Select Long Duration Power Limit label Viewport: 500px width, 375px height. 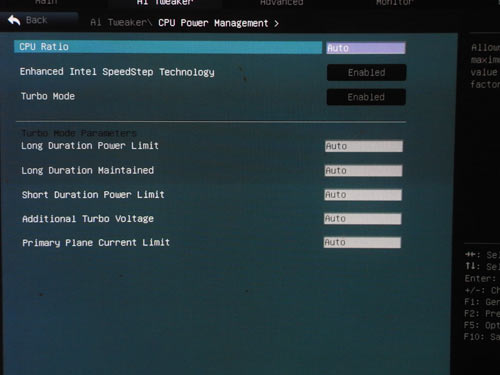point(90,146)
